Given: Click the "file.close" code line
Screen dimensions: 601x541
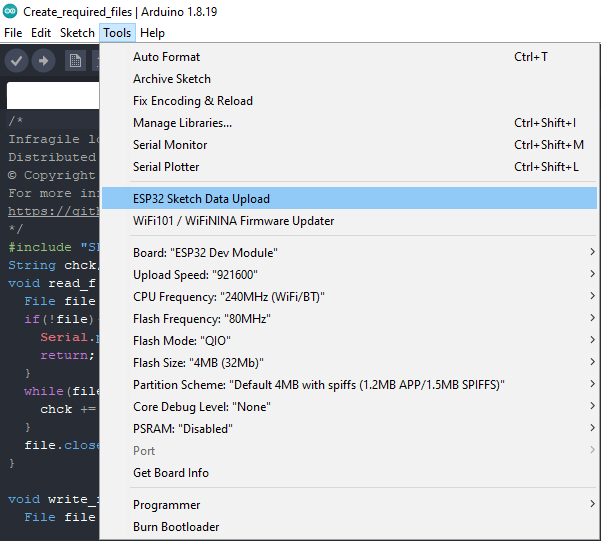Looking at the screenshot, I should [62, 445].
